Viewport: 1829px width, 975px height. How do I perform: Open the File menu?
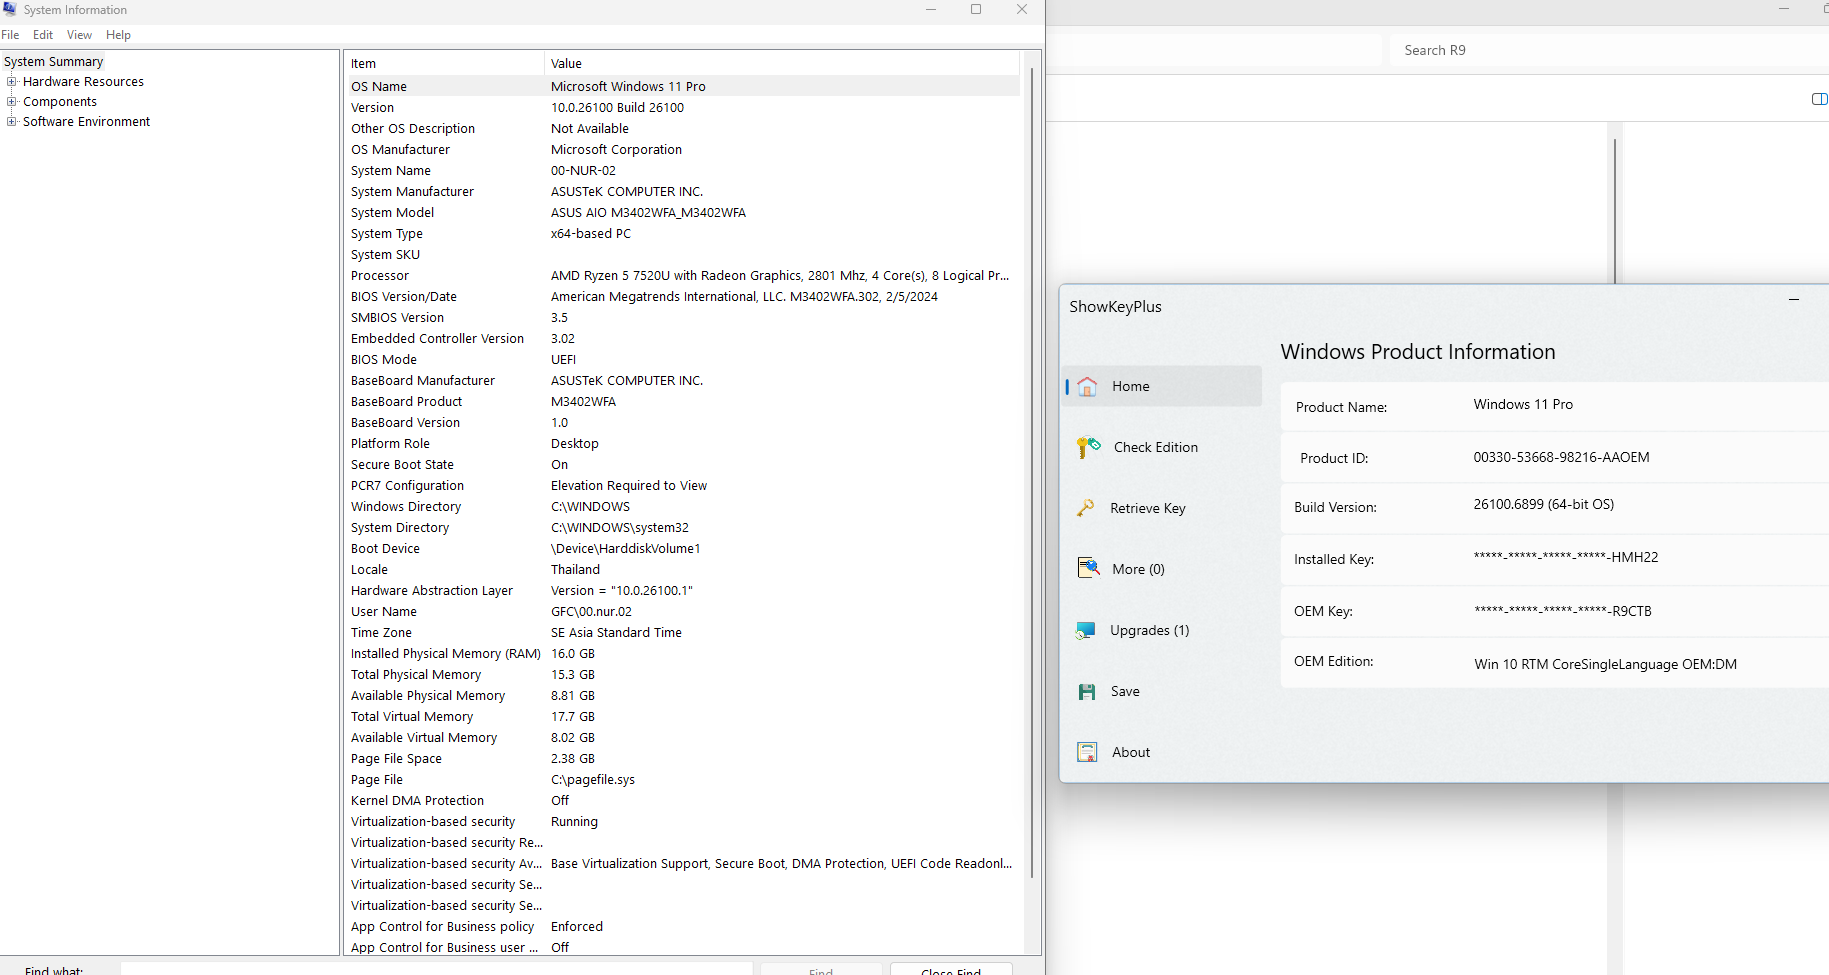tap(10, 35)
